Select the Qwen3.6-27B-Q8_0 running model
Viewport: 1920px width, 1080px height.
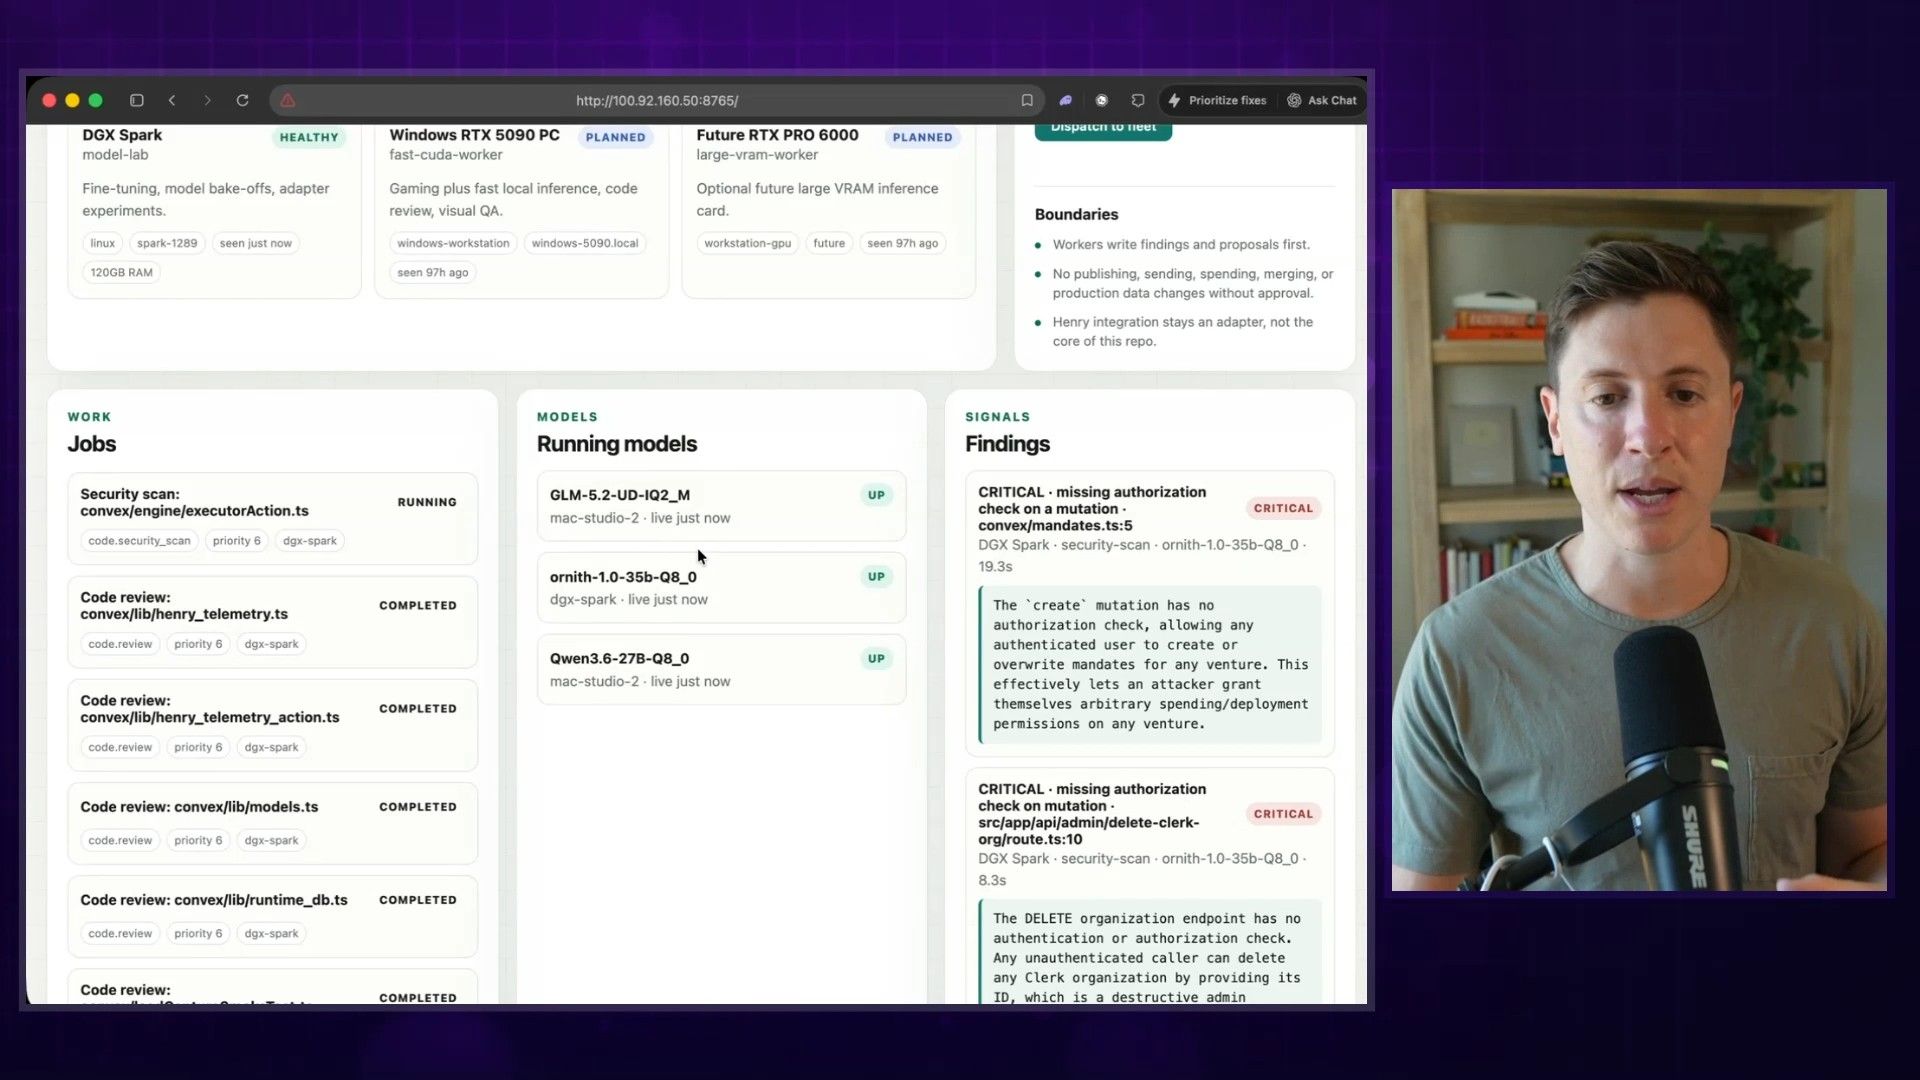(721, 670)
